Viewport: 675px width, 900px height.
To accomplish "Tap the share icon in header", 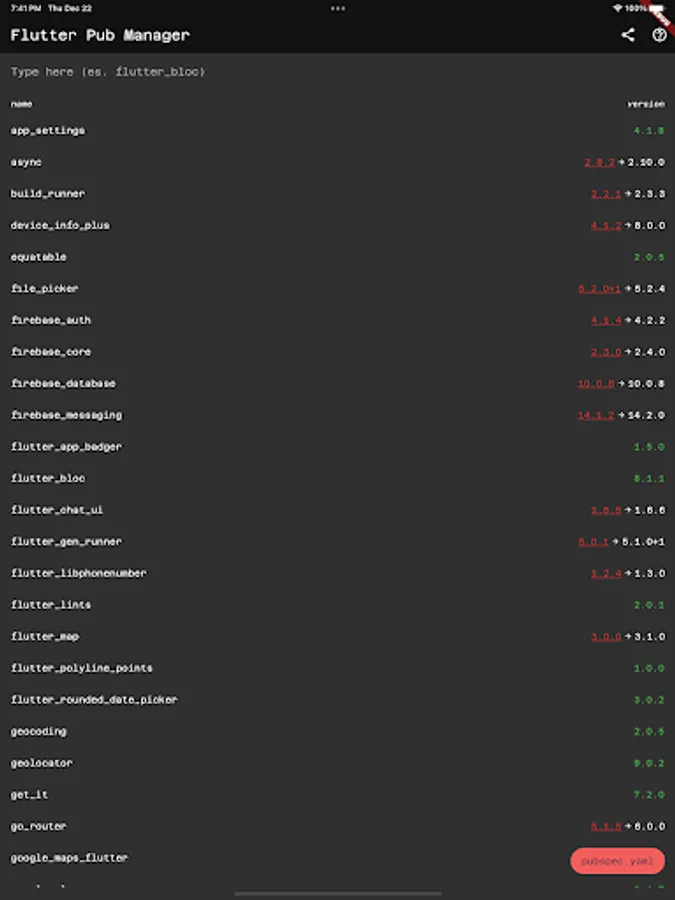I will [x=628, y=35].
